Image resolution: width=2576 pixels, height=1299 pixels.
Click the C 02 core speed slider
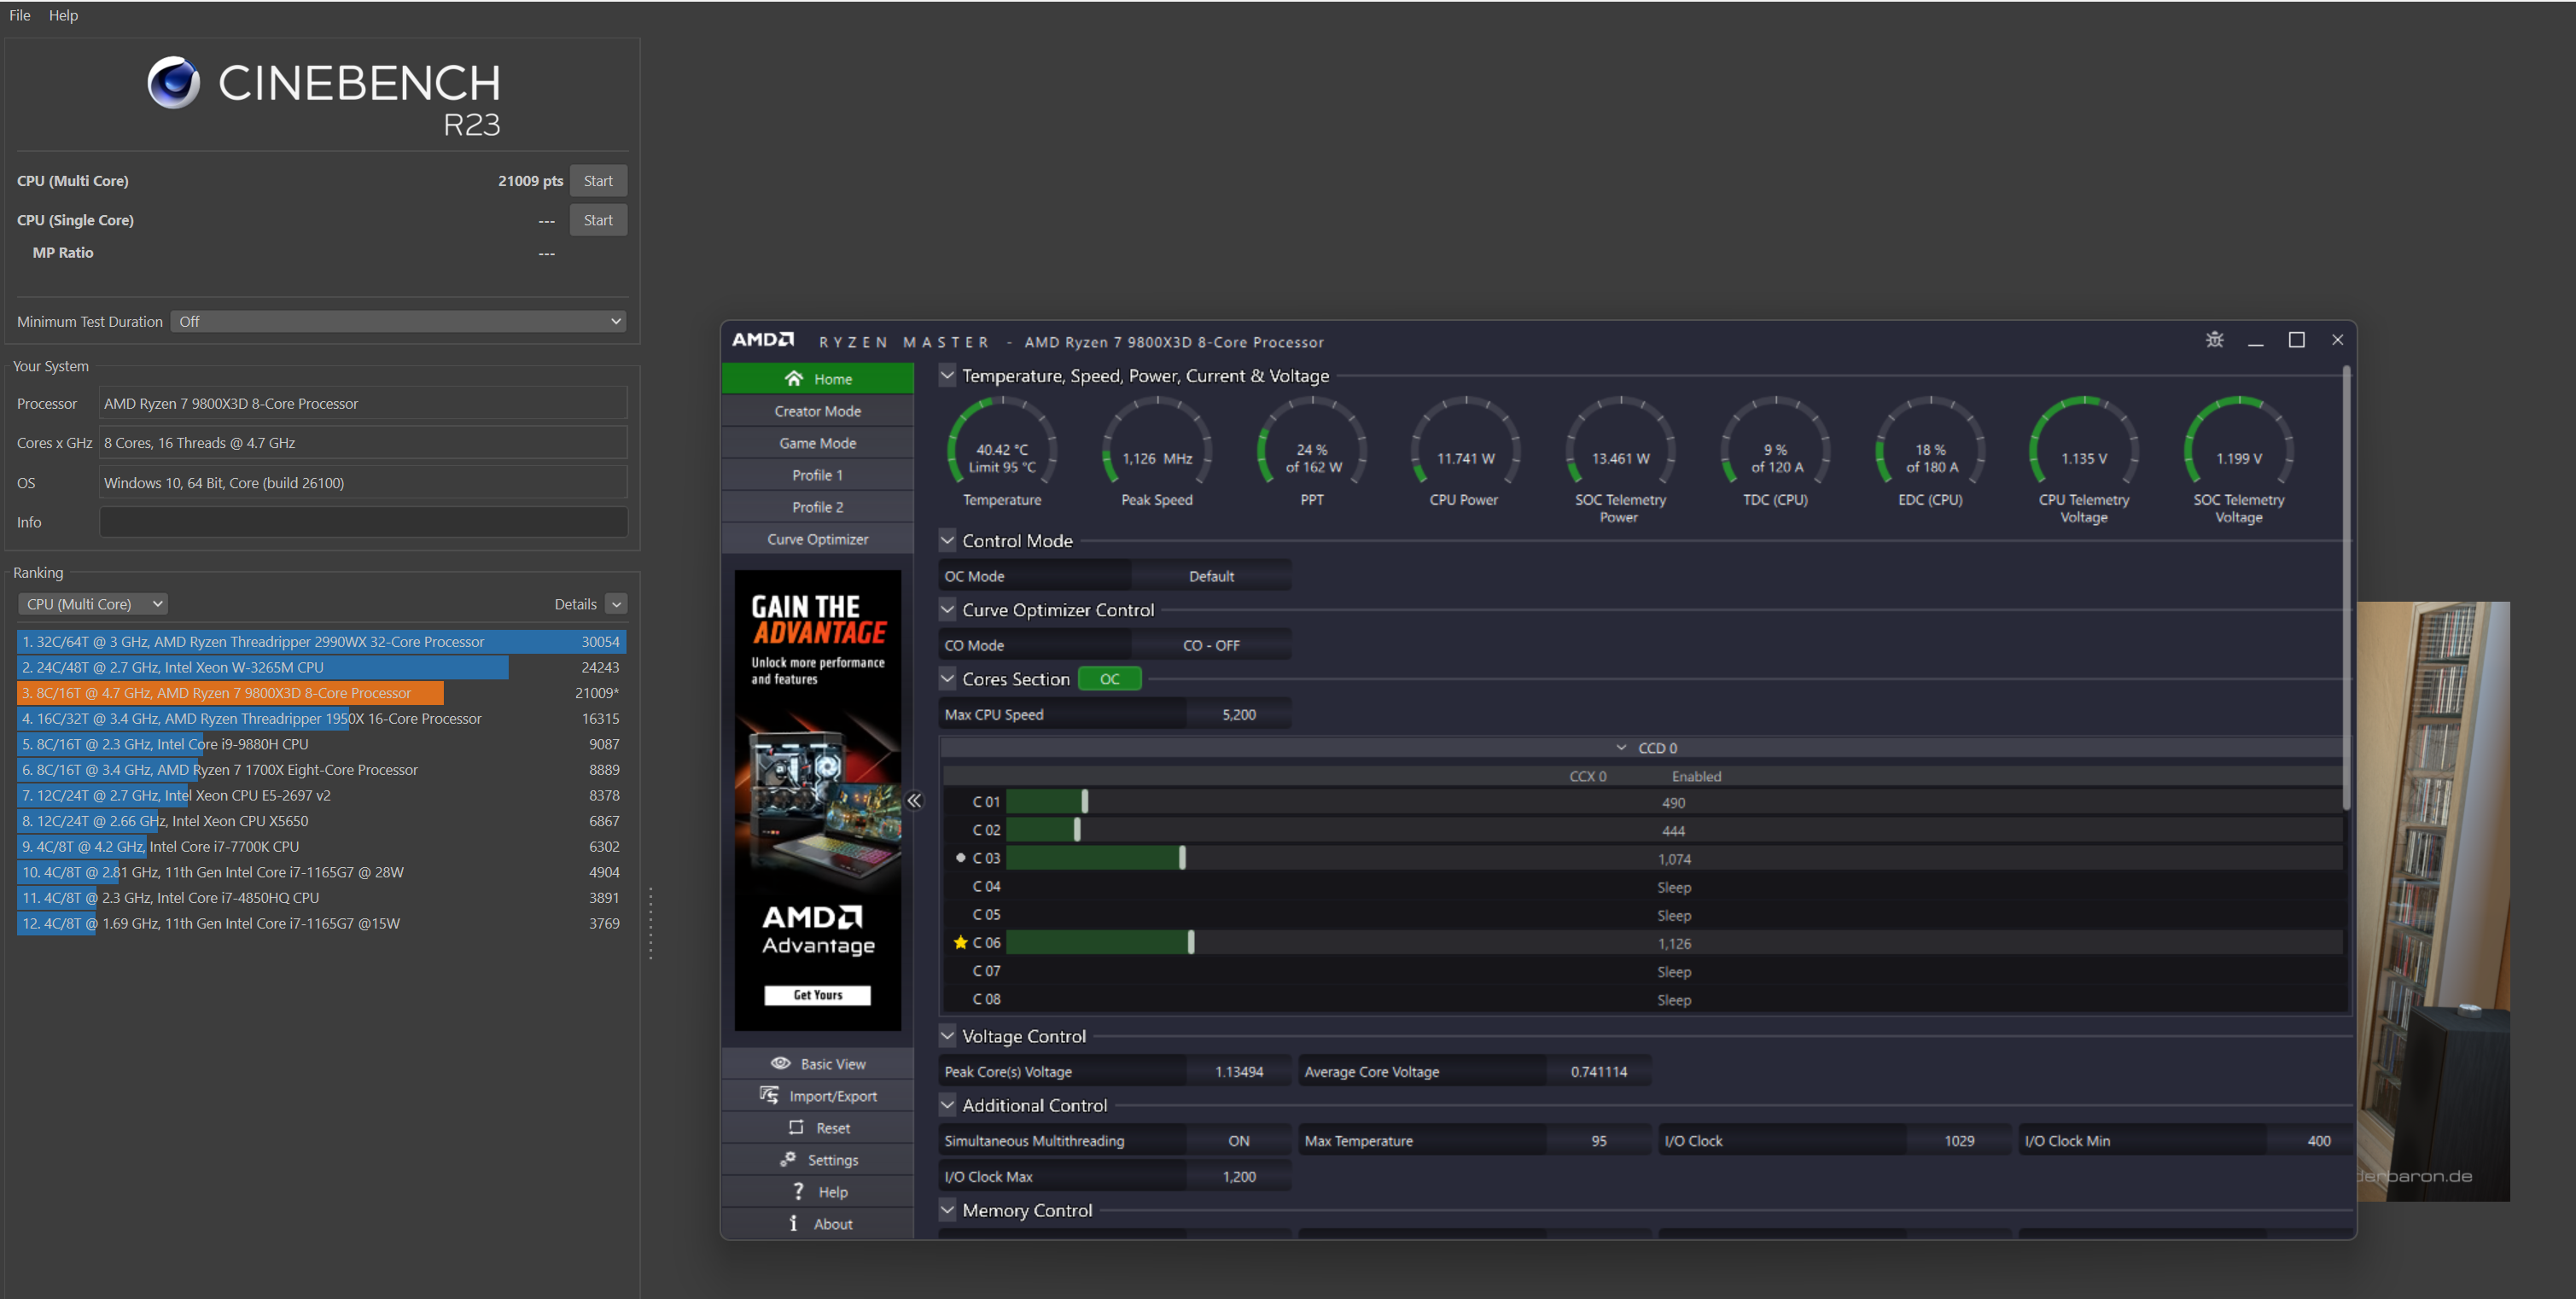click(1077, 829)
